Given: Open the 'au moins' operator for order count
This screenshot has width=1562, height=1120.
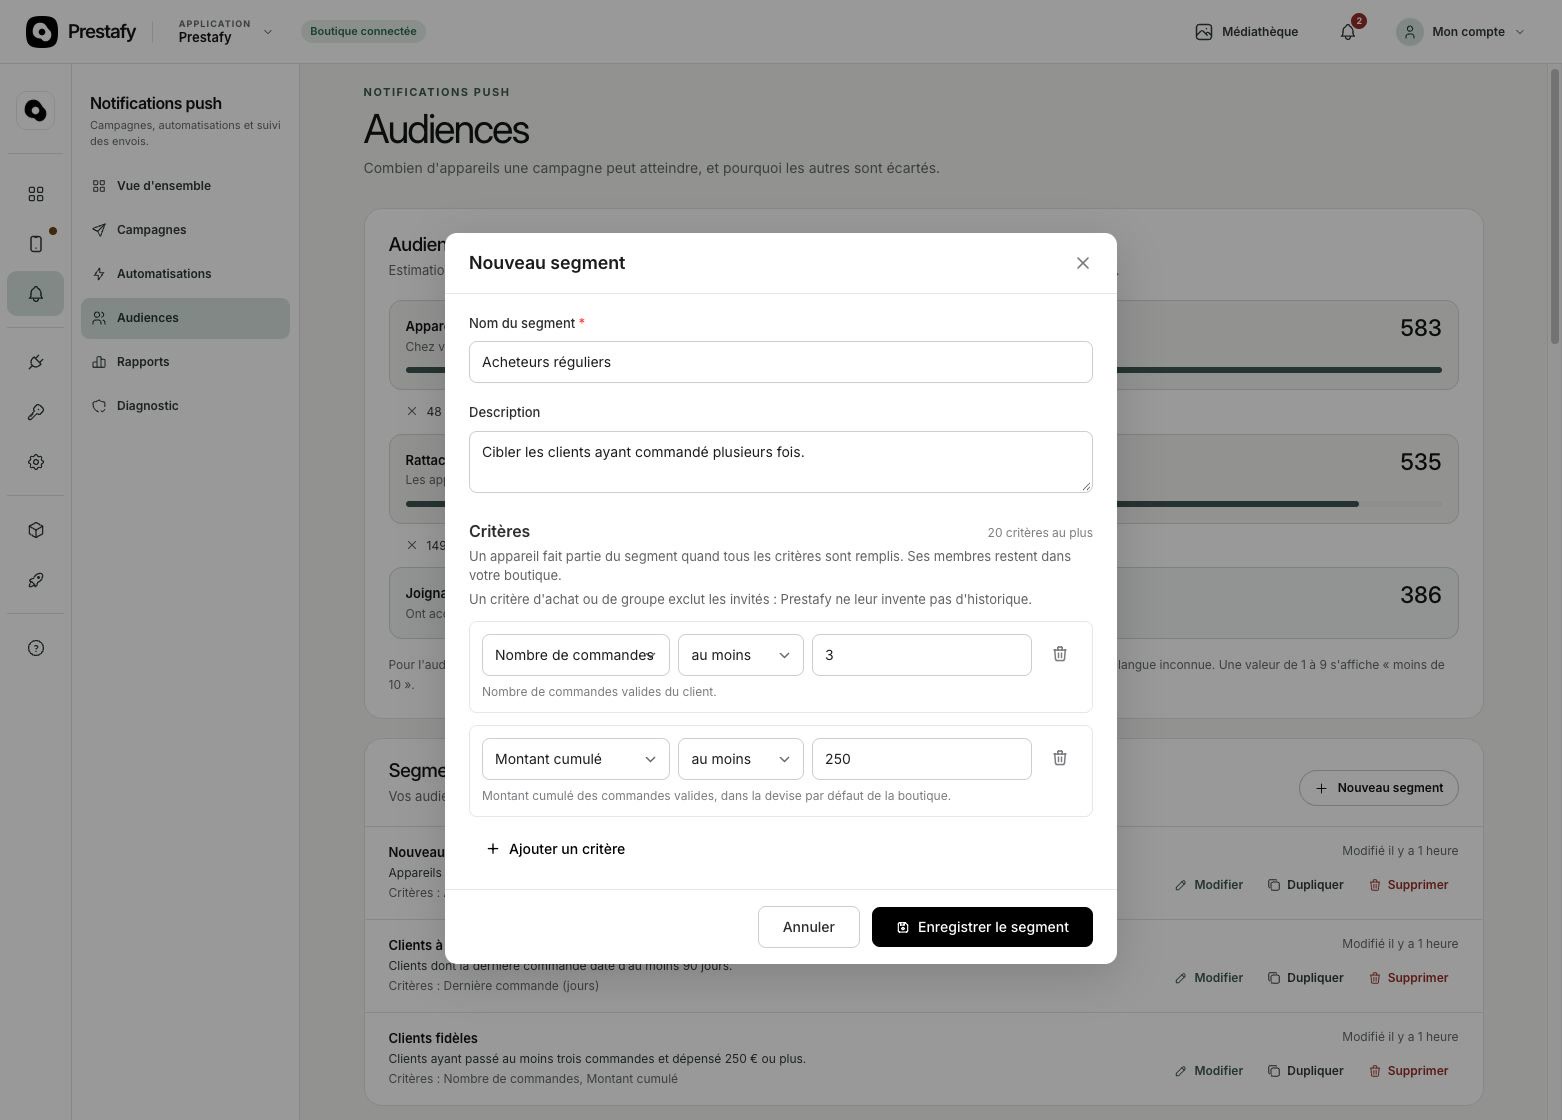Looking at the screenshot, I should click(741, 655).
